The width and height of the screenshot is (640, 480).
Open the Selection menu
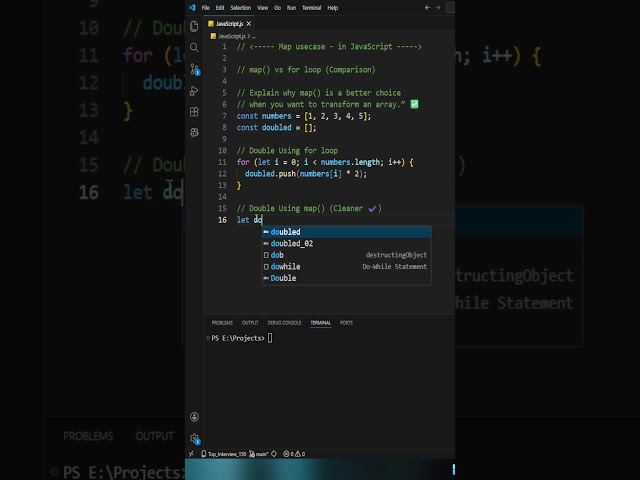[x=241, y=8]
